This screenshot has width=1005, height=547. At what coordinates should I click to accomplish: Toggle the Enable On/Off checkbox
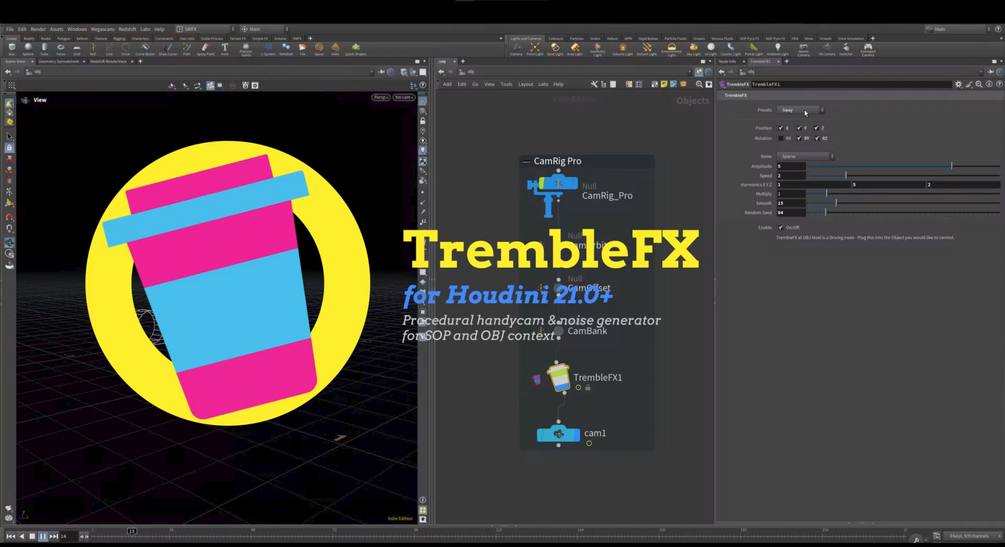(781, 228)
